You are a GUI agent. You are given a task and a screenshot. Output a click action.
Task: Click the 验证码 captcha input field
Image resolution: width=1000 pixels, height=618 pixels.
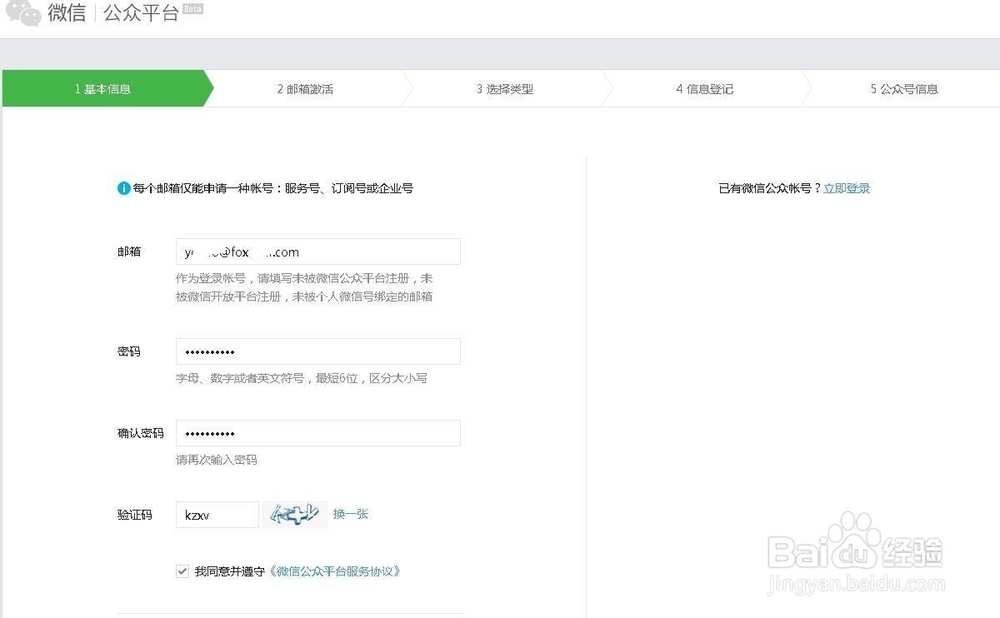point(216,513)
